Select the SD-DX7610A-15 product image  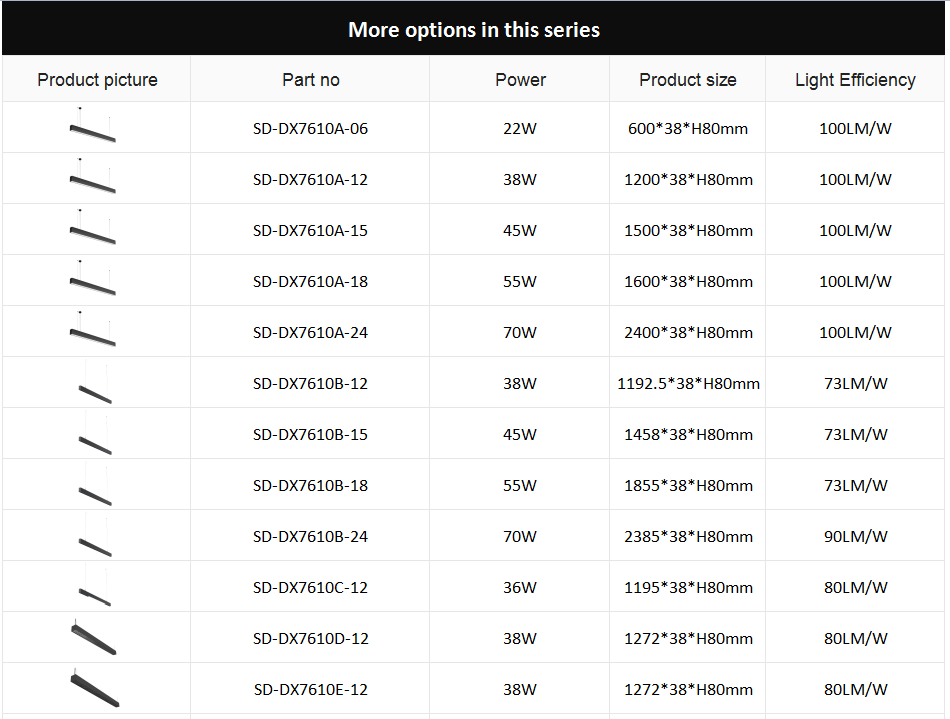pos(93,227)
